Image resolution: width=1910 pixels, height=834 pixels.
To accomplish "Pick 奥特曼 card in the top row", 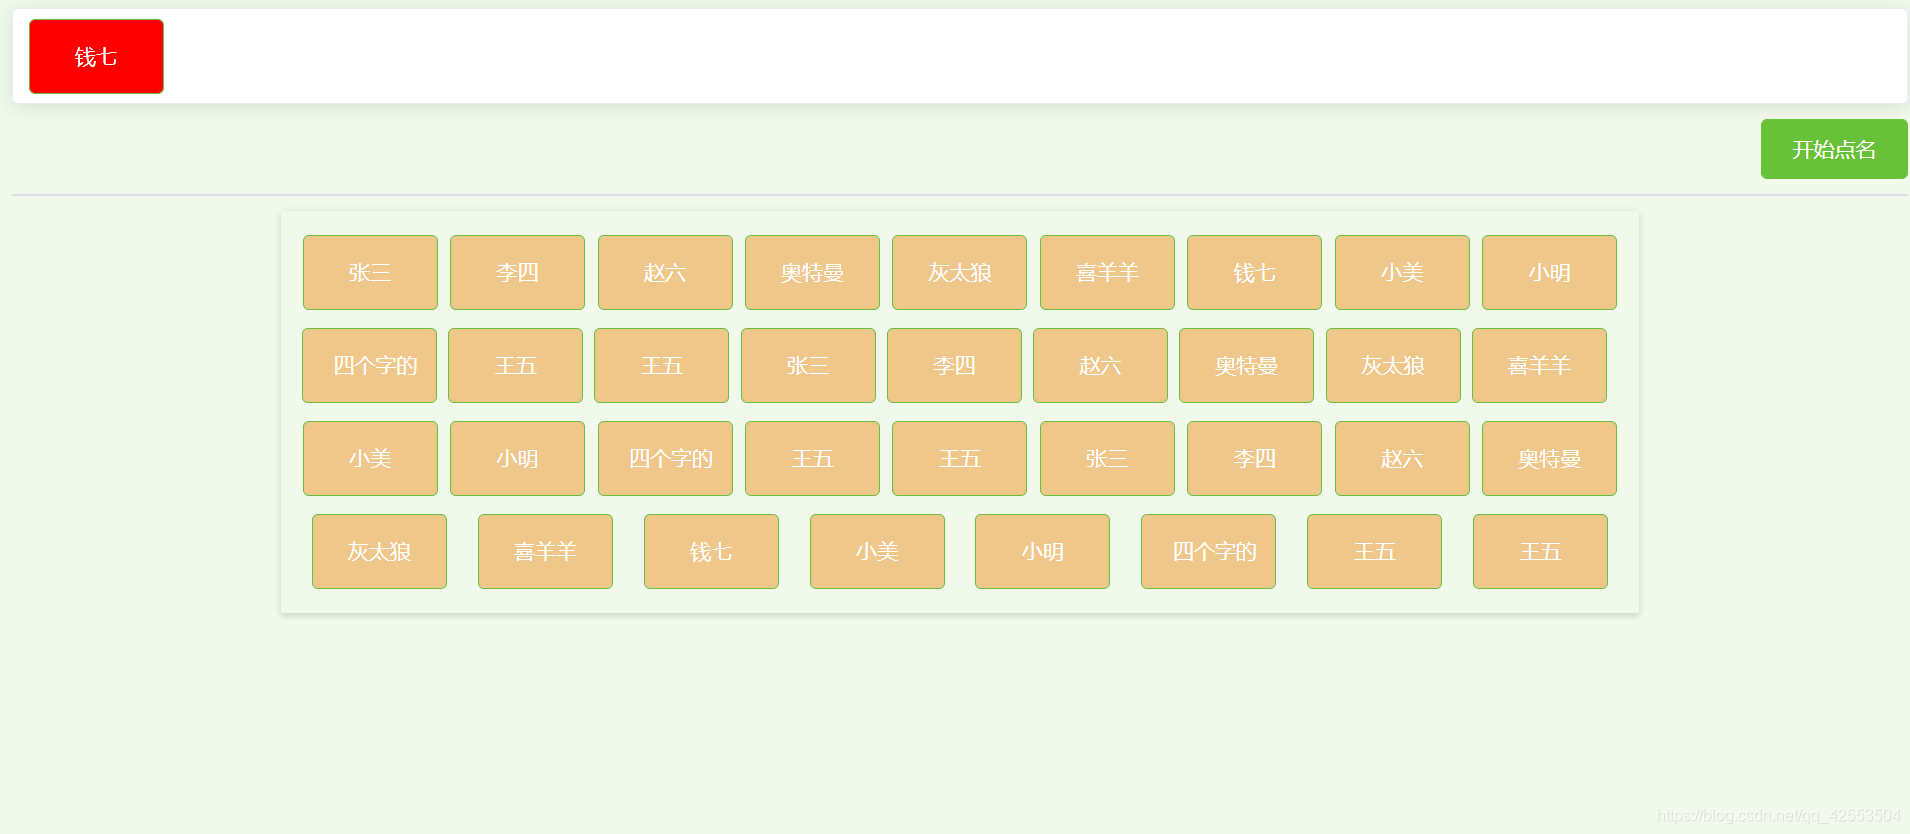I will coord(812,272).
